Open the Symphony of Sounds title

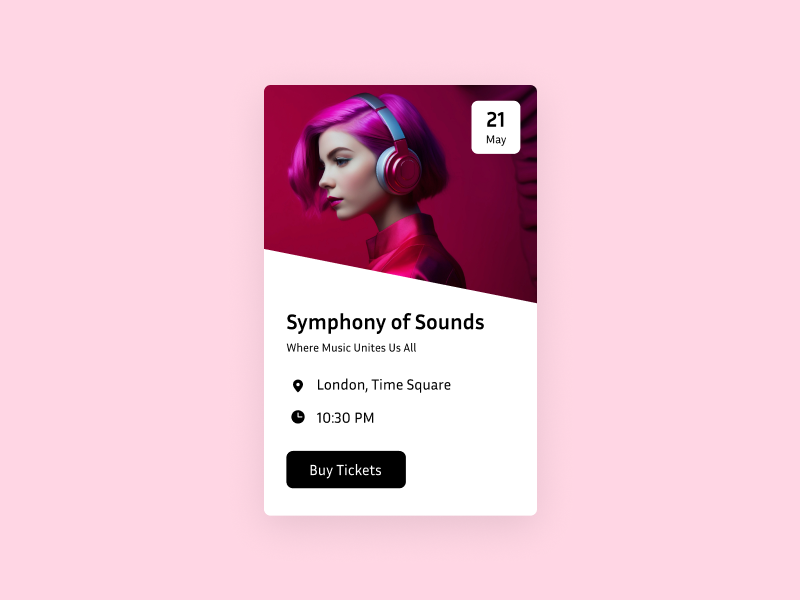385,322
